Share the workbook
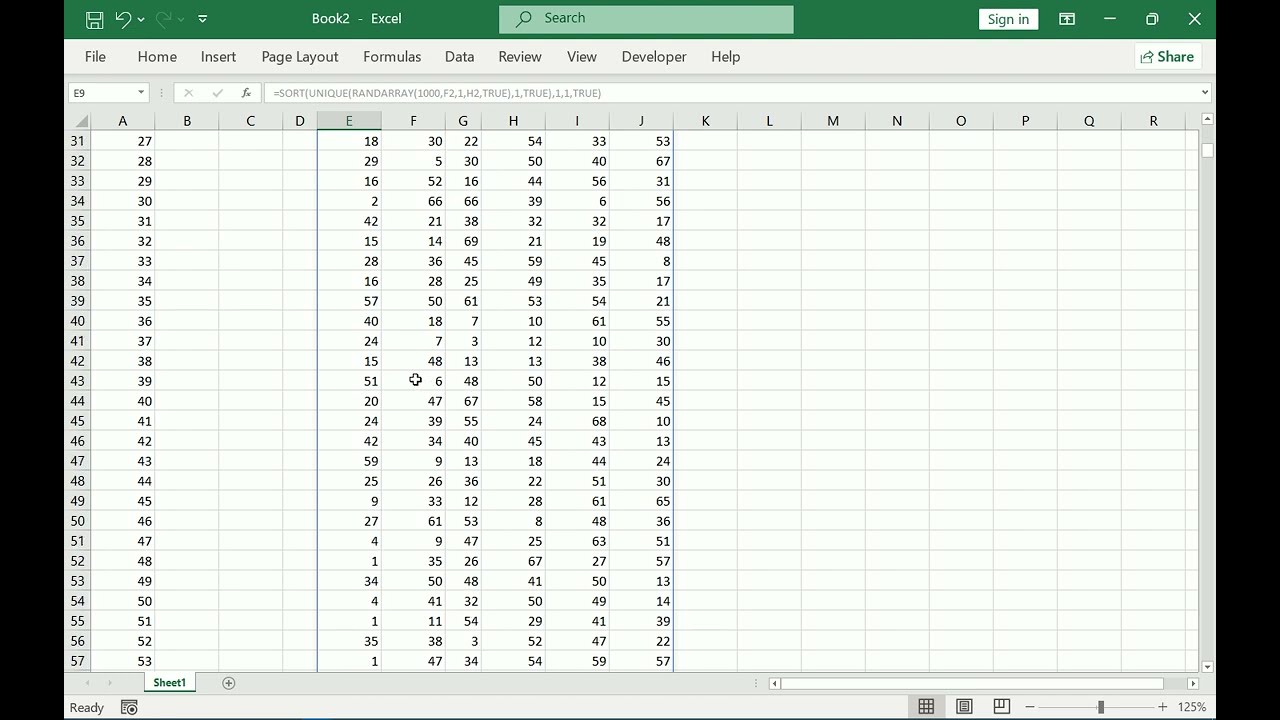1280x720 pixels. [x=1168, y=57]
